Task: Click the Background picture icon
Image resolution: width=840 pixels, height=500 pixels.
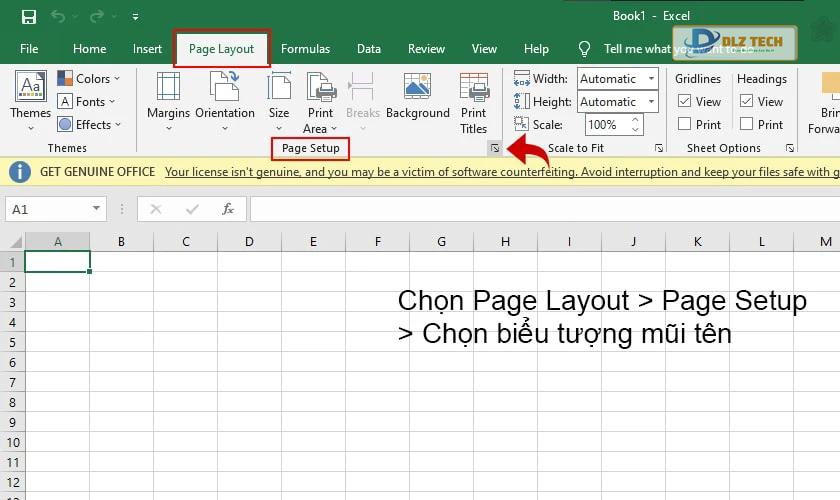Action: click(x=417, y=86)
